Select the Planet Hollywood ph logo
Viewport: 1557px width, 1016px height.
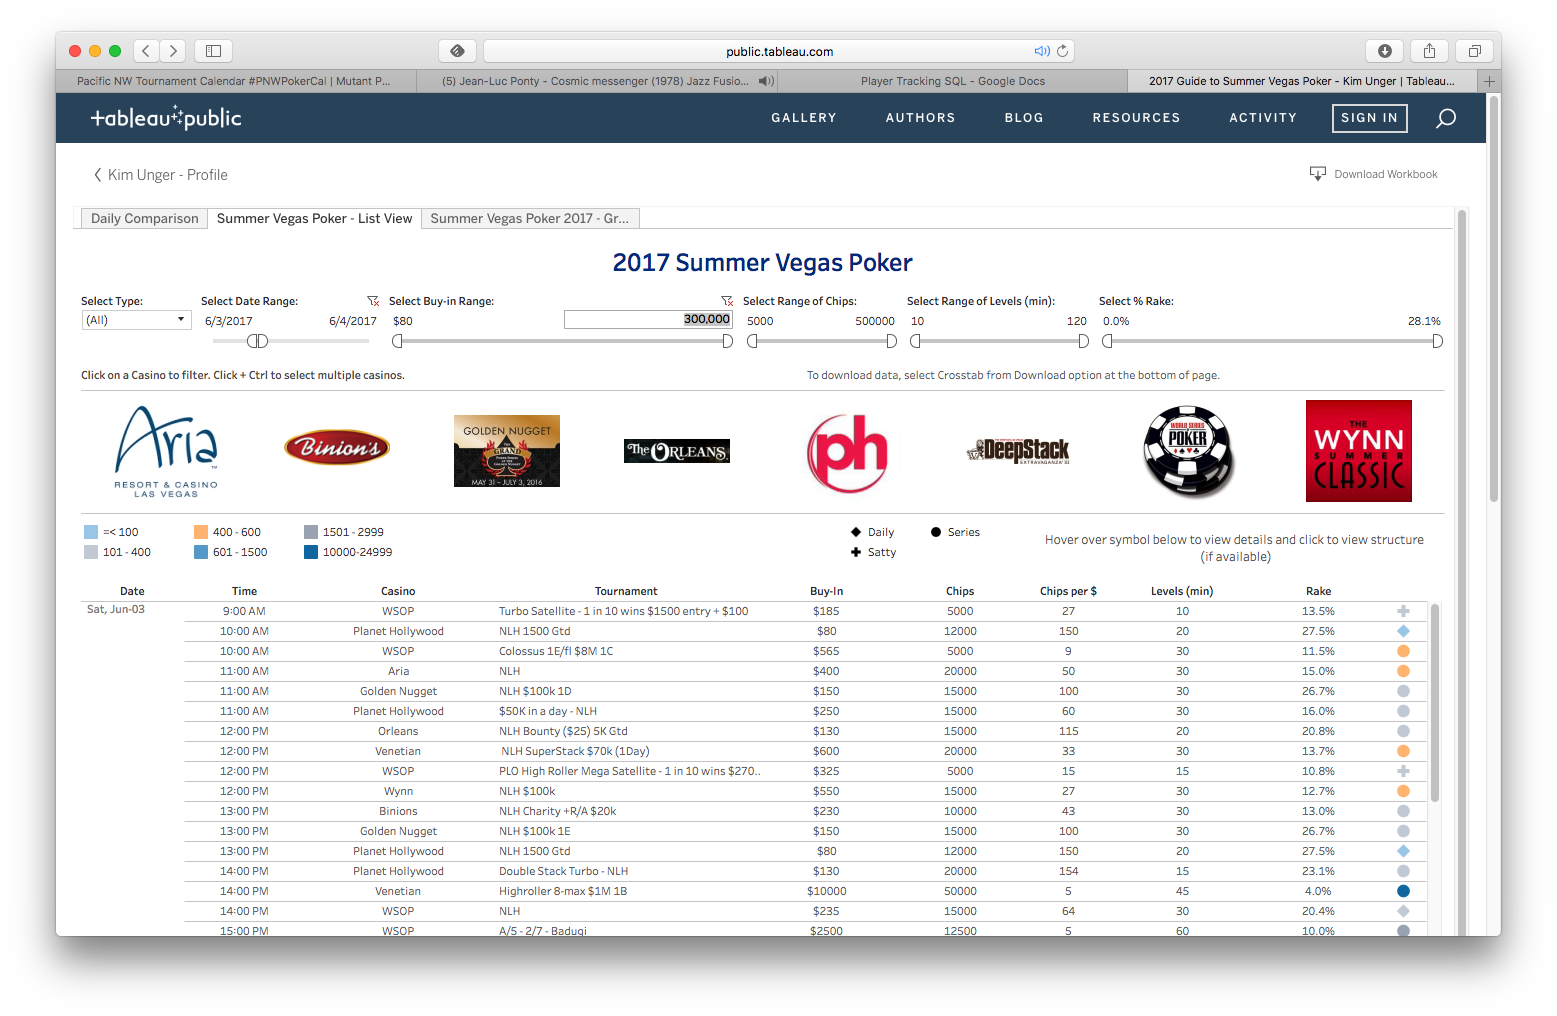847,453
